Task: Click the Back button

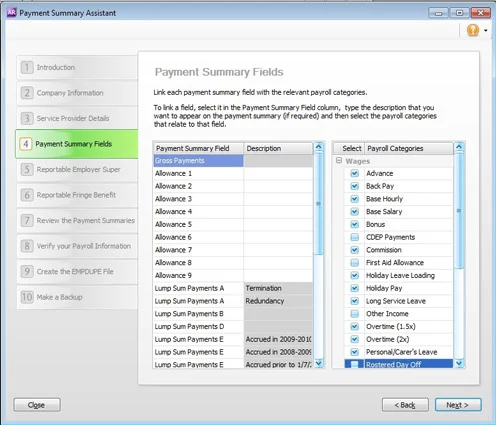Action: [405, 405]
